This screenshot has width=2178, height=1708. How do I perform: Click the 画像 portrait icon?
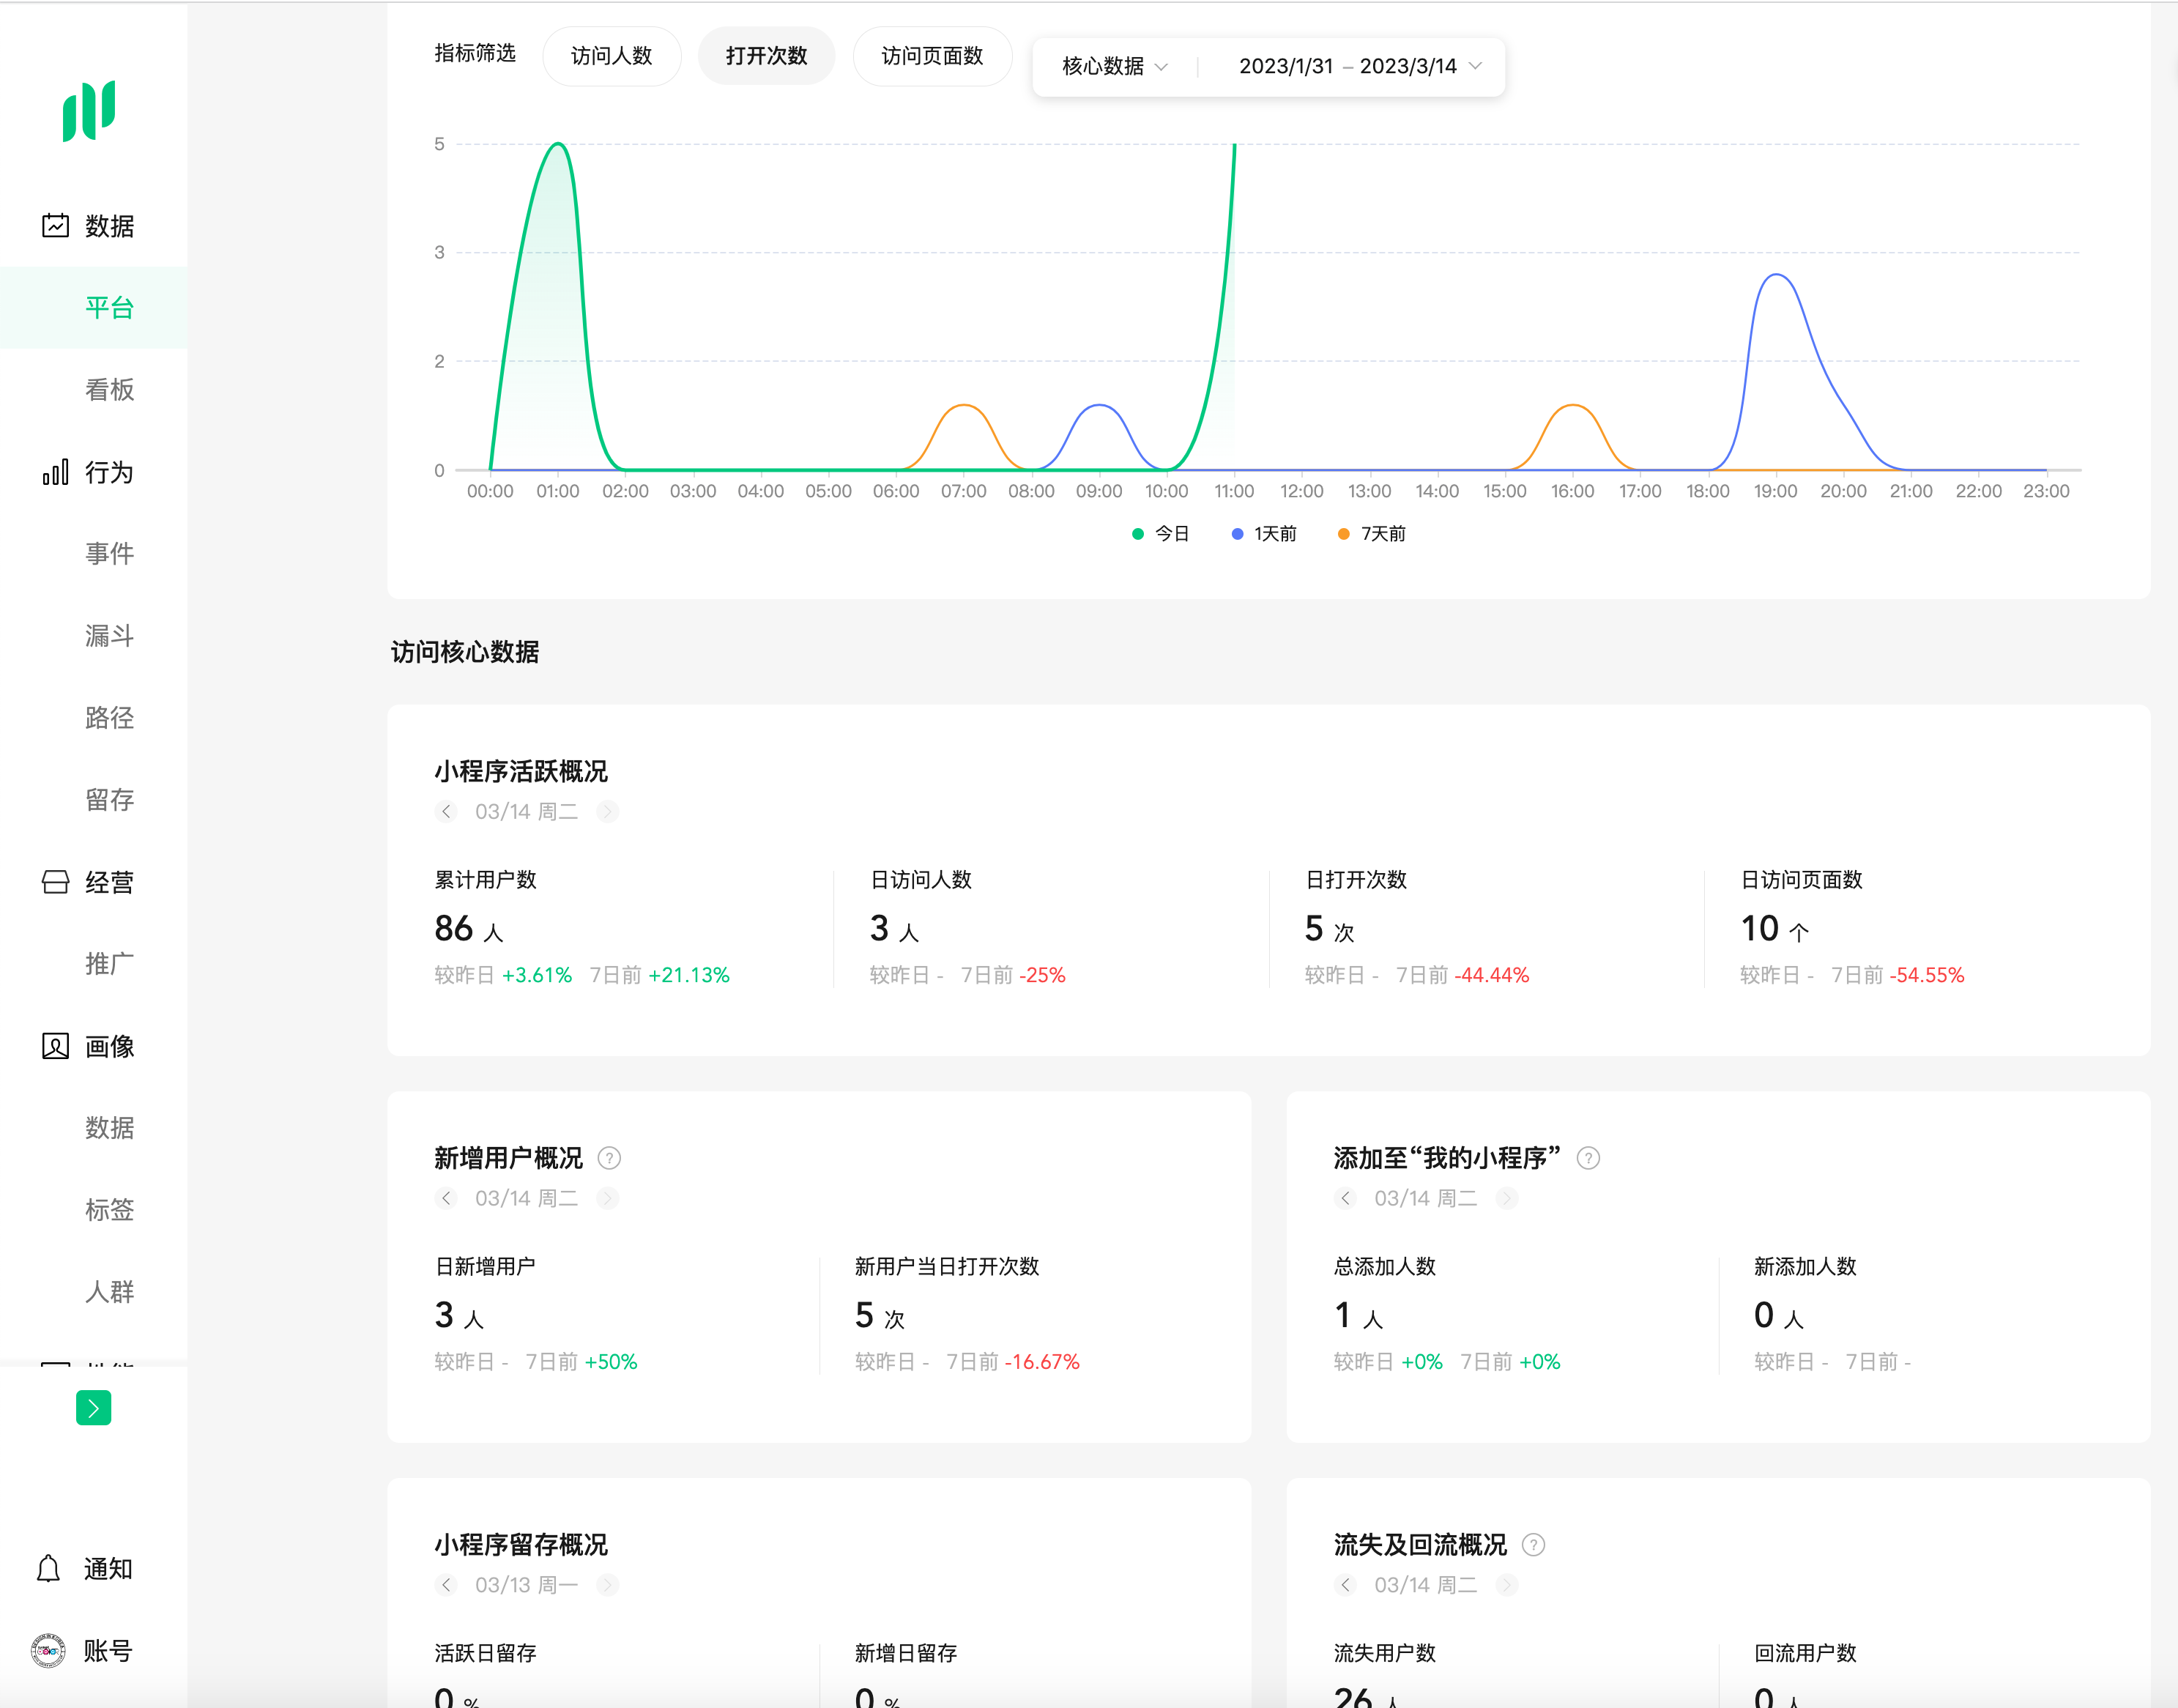click(x=55, y=1046)
